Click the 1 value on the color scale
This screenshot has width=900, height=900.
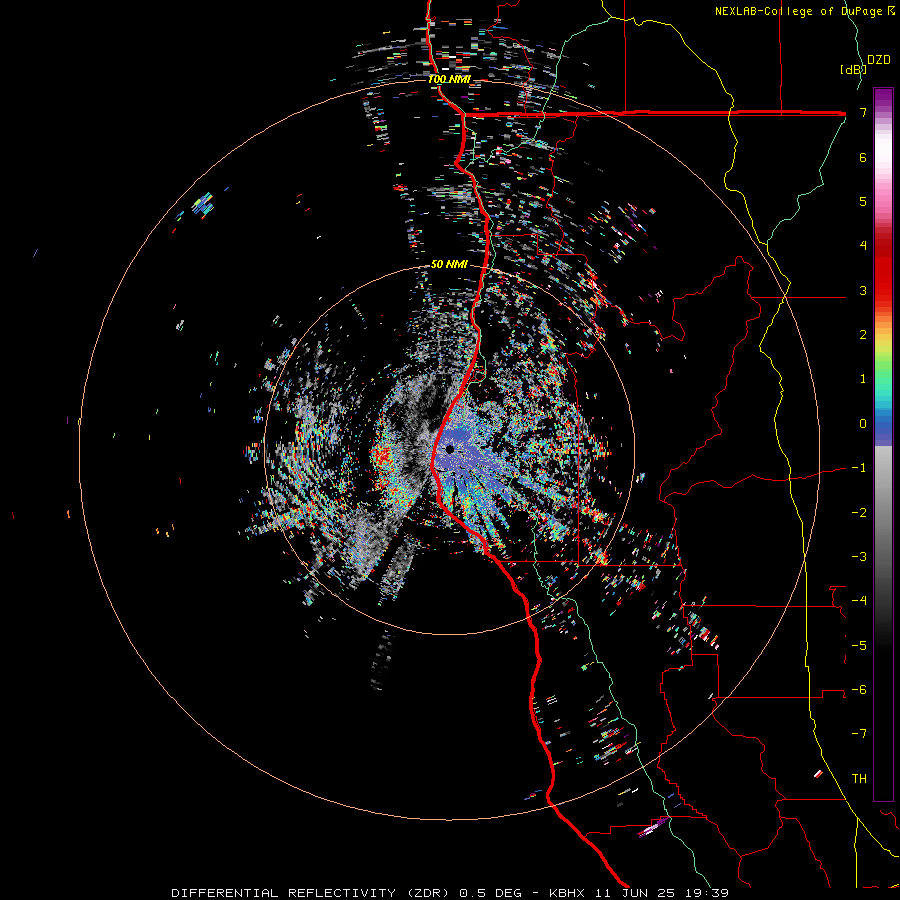click(x=863, y=379)
